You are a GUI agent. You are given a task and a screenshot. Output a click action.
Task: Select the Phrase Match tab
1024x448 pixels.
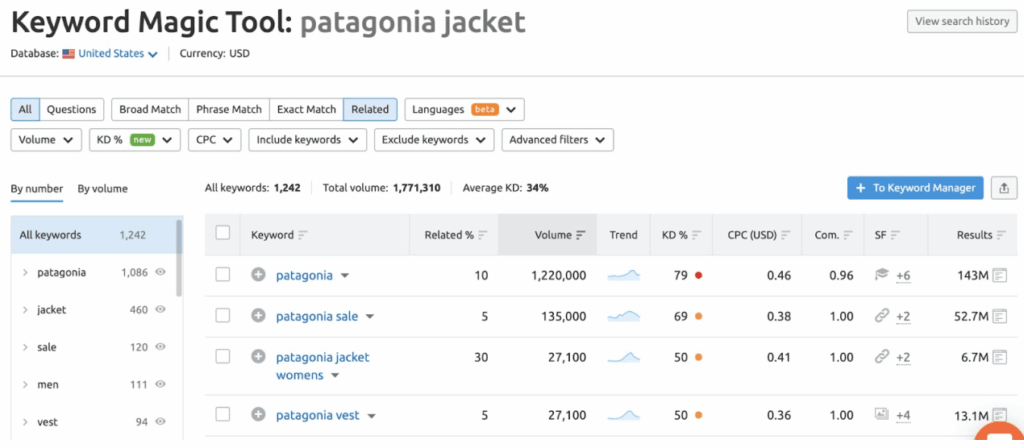[229, 109]
